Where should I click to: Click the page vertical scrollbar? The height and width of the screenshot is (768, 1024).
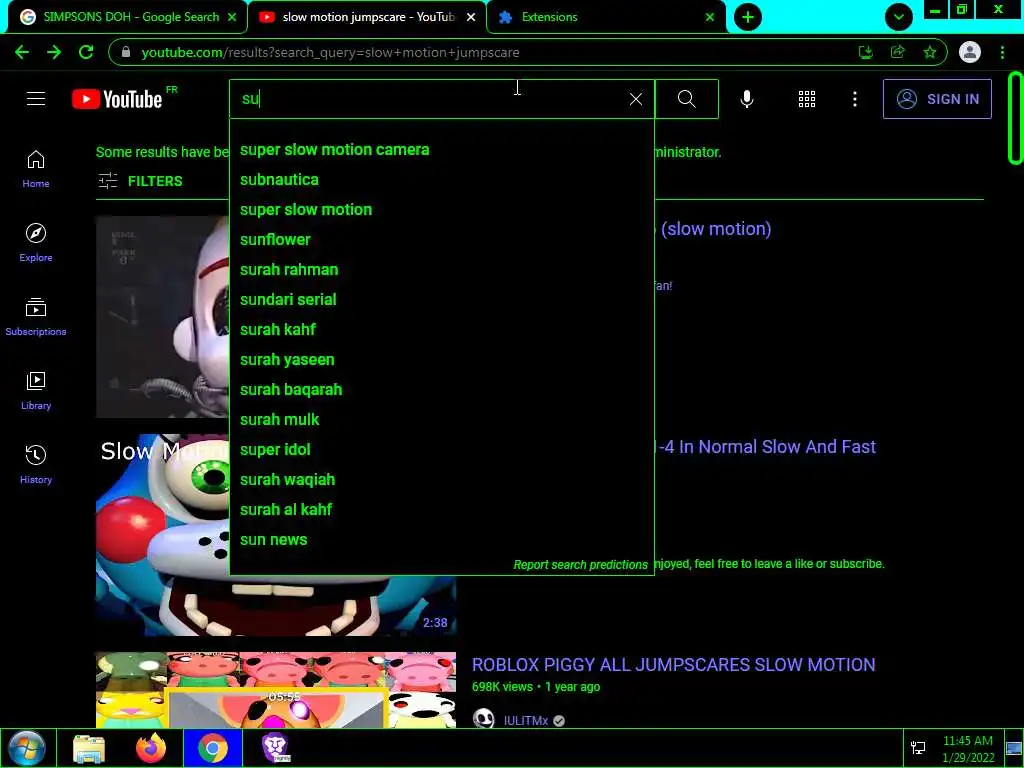coord(1015,118)
